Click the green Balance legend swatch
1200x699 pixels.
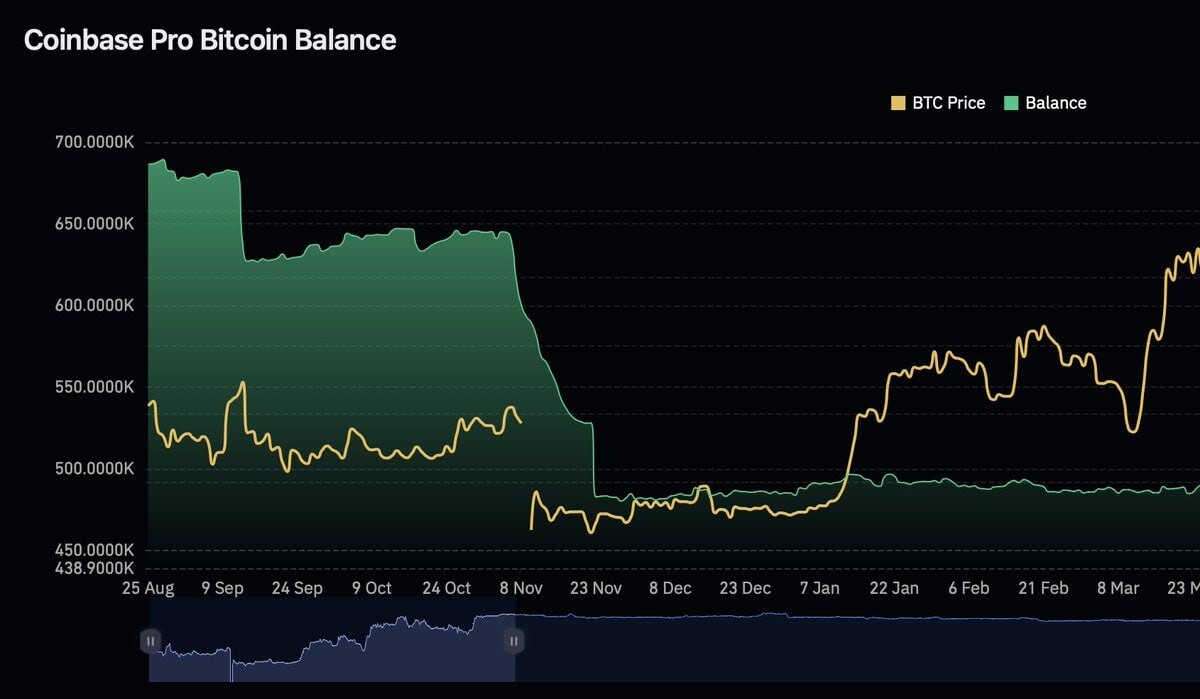[1011, 103]
